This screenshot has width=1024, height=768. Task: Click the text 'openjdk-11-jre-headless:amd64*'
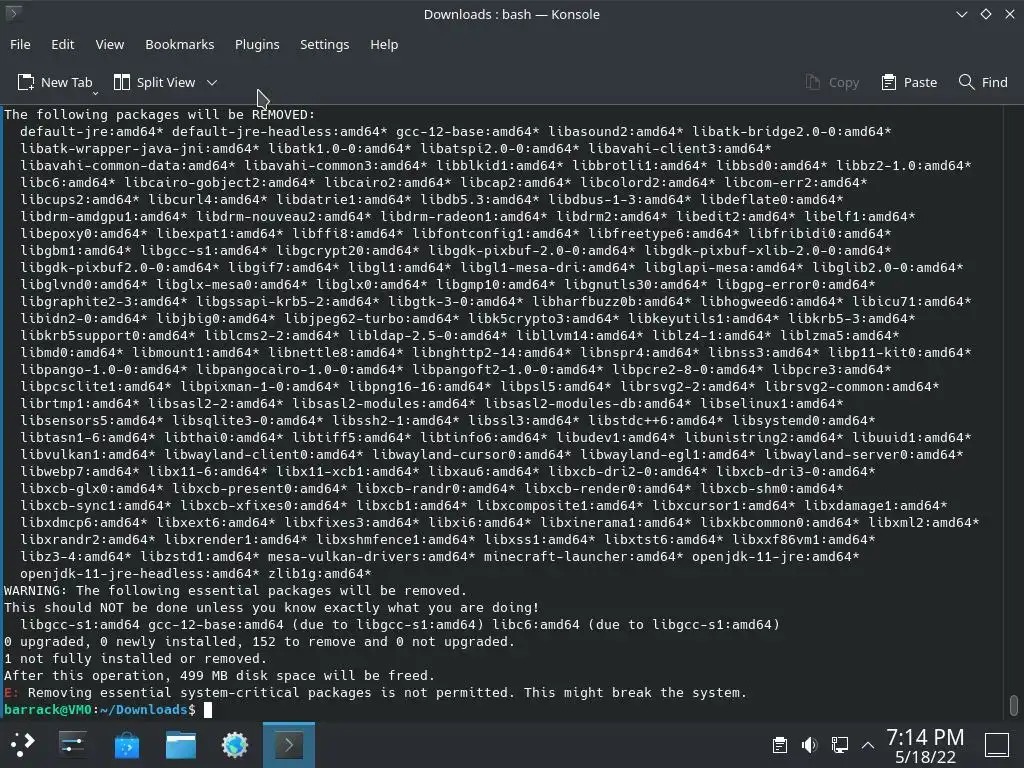point(140,573)
